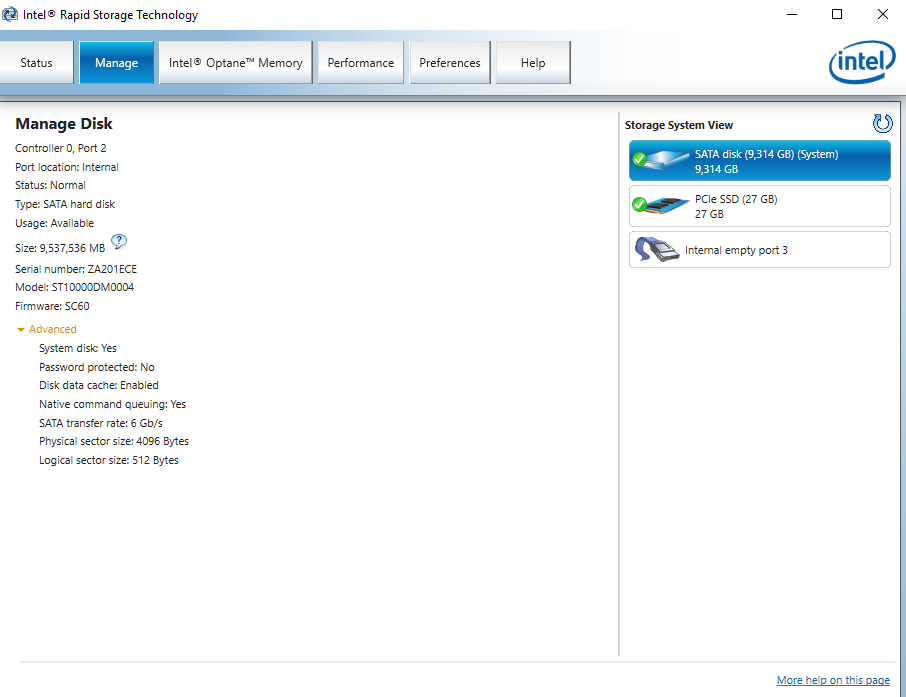Click Native command queuing: Yes text
This screenshot has height=697, width=906.
pyautogui.click(x=113, y=404)
